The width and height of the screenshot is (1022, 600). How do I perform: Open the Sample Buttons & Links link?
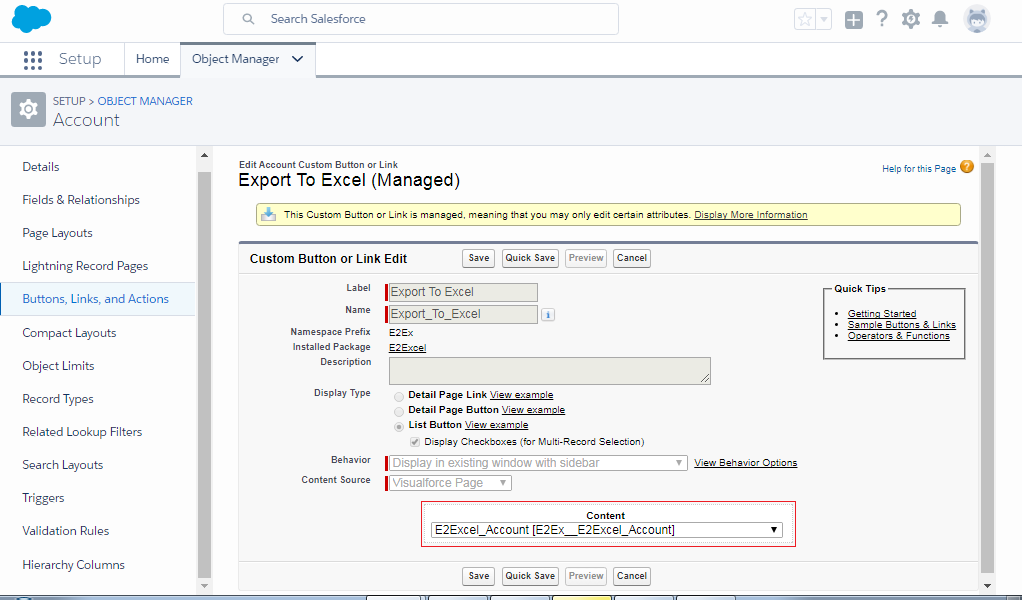point(902,324)
